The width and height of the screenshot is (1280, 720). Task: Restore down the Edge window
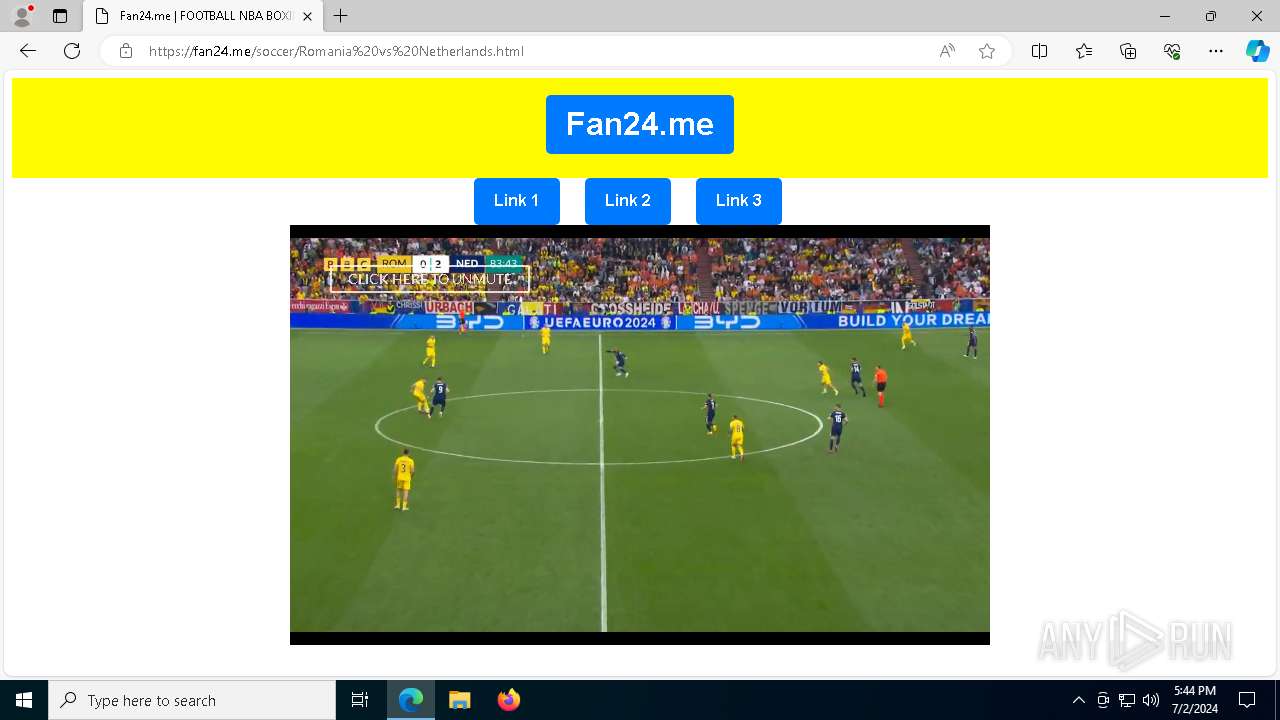pos(1210,16)
